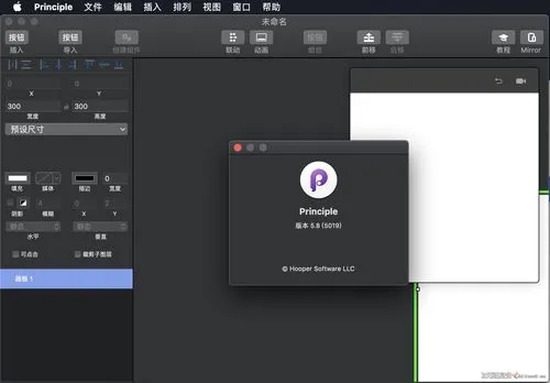
Task: Expand the 预设尺寸 preset size dropdown
Action: point(66,129)
